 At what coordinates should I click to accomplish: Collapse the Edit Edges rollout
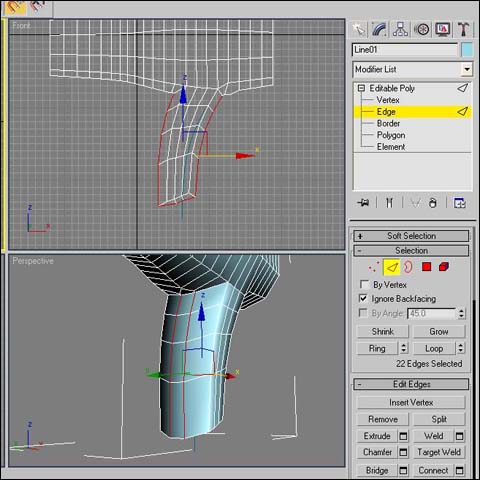411,384
